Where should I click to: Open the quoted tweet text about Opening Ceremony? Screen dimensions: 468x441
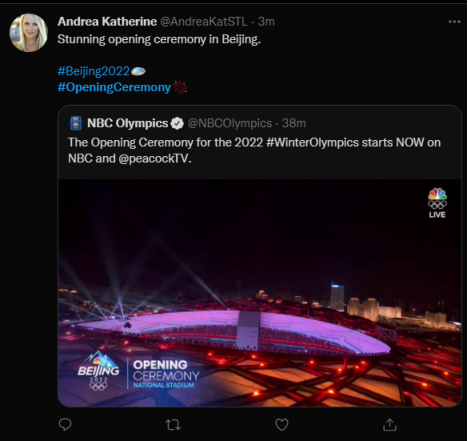254,150
